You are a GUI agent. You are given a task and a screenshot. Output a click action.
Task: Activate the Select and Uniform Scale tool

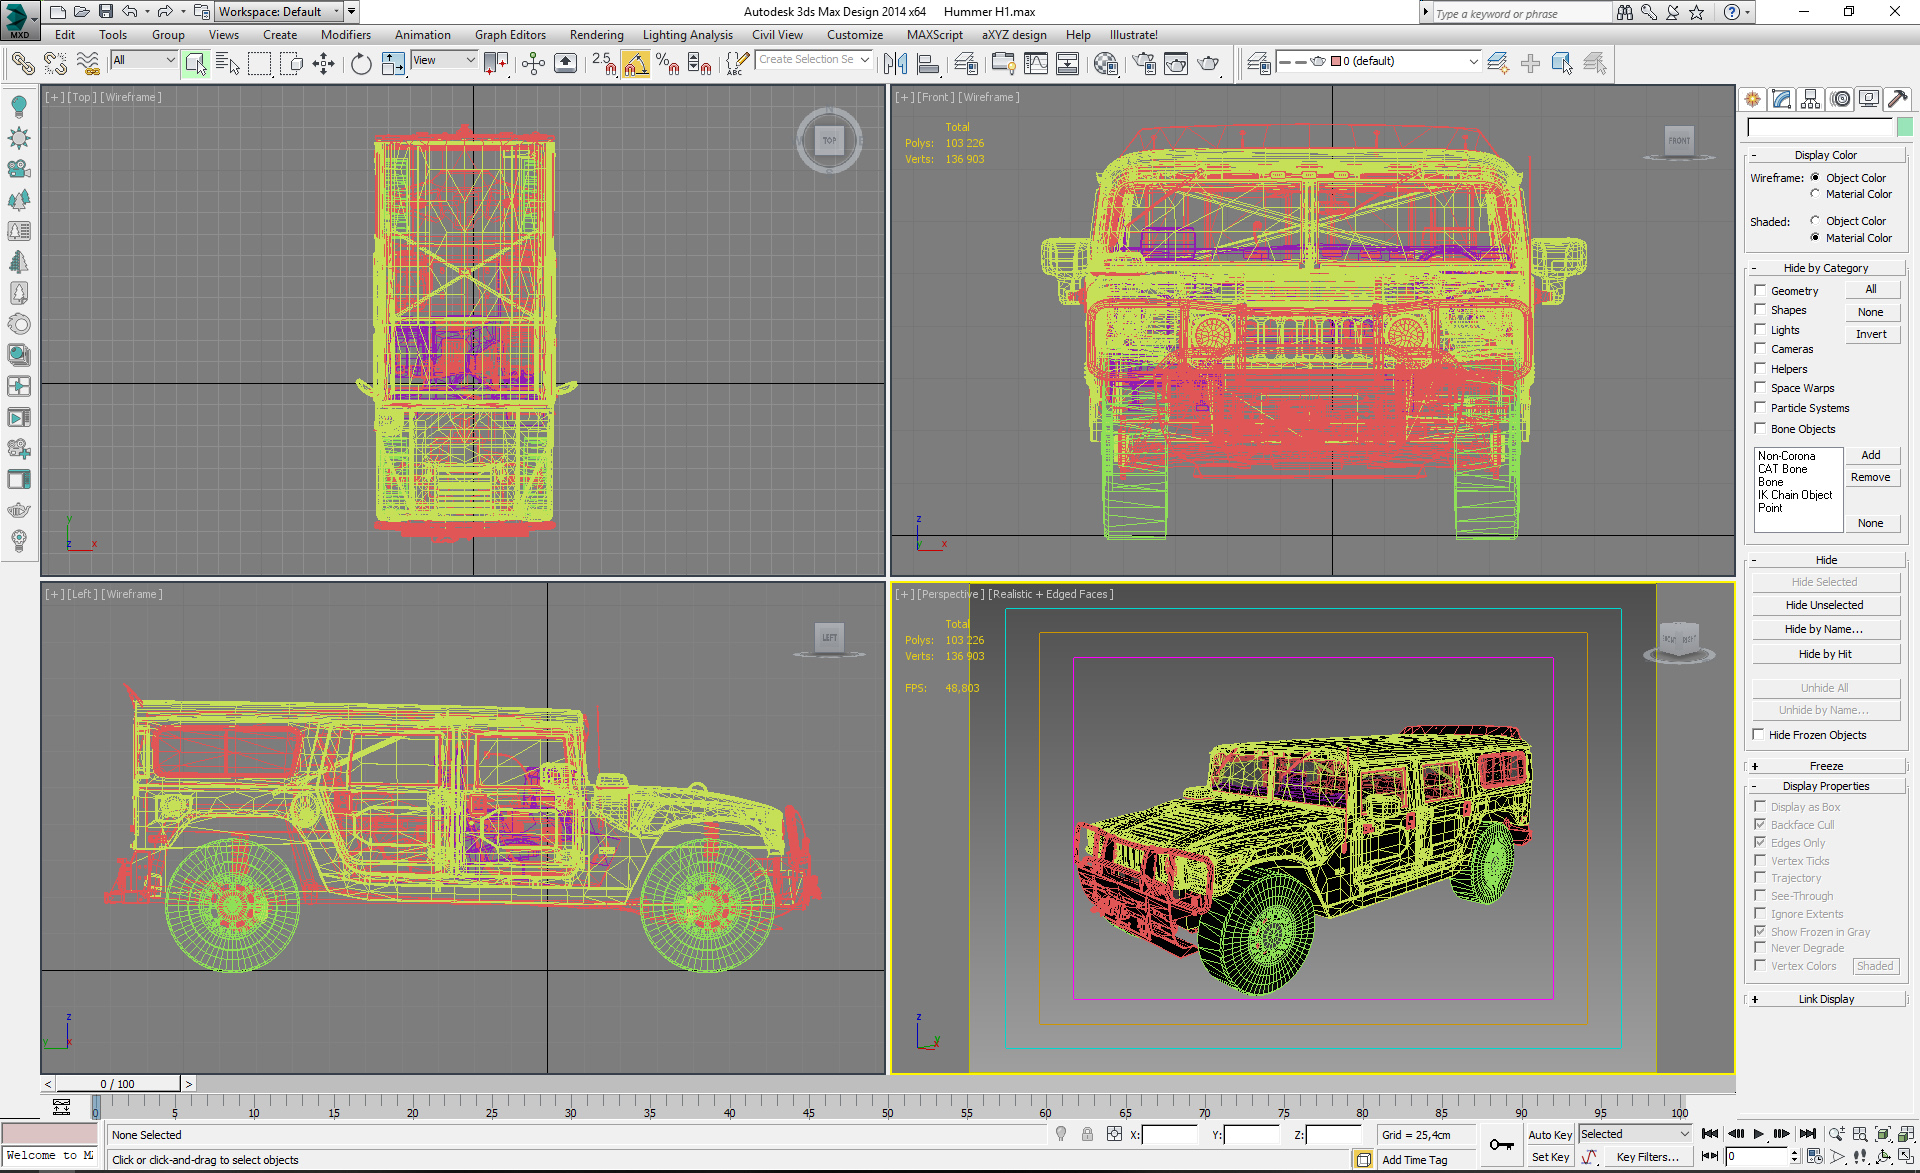tap(393, 64)
